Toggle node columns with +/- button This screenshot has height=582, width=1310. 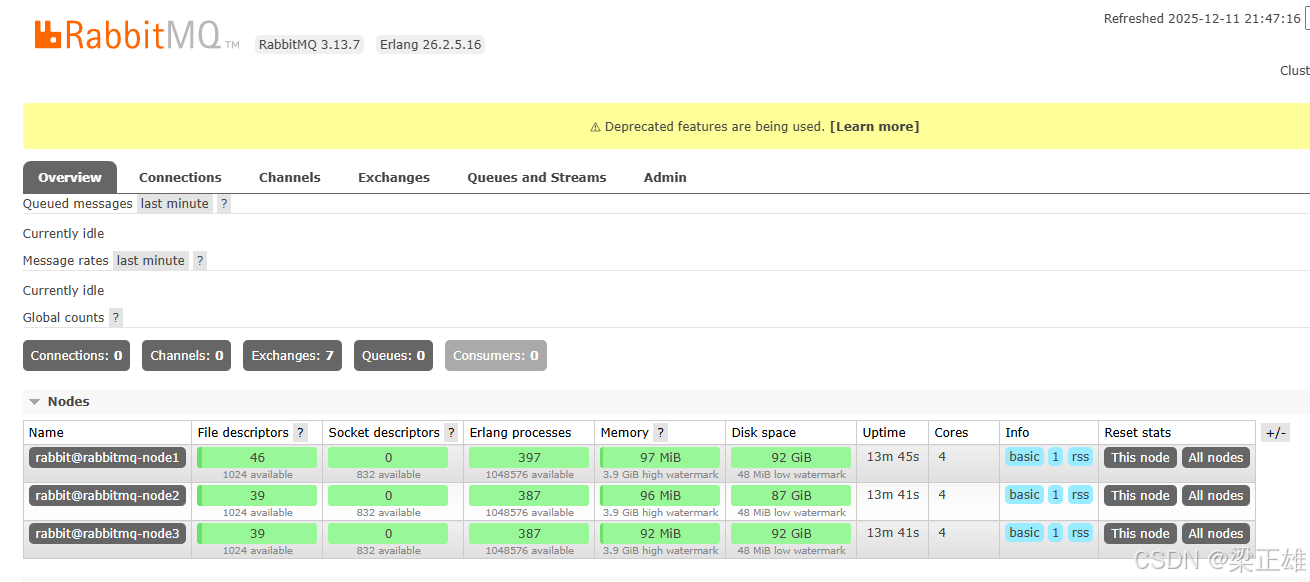tap(1275, 433)
